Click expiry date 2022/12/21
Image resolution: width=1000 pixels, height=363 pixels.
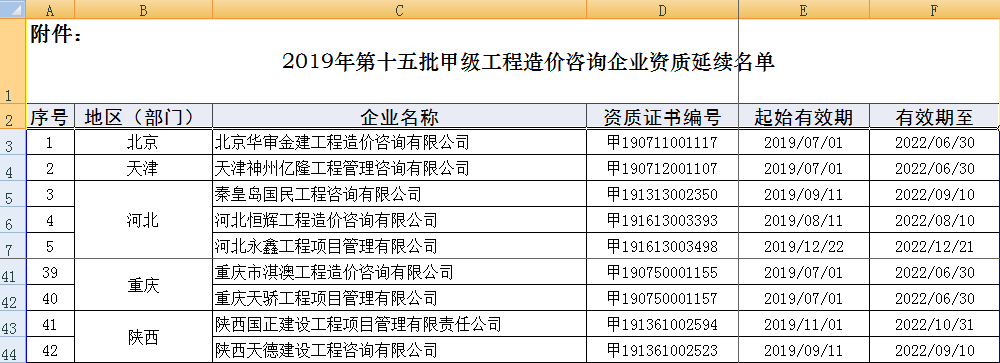[934, 246]
